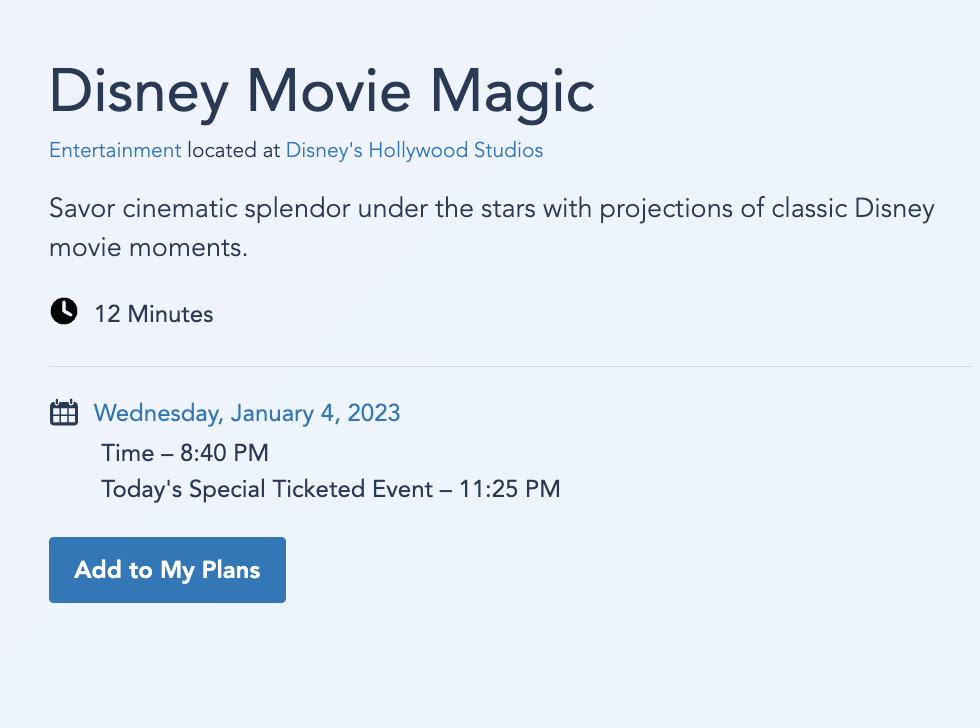Click the "Time" label under the date
The width and height of the screenshot is (980, 728).
tap(127, 453)
